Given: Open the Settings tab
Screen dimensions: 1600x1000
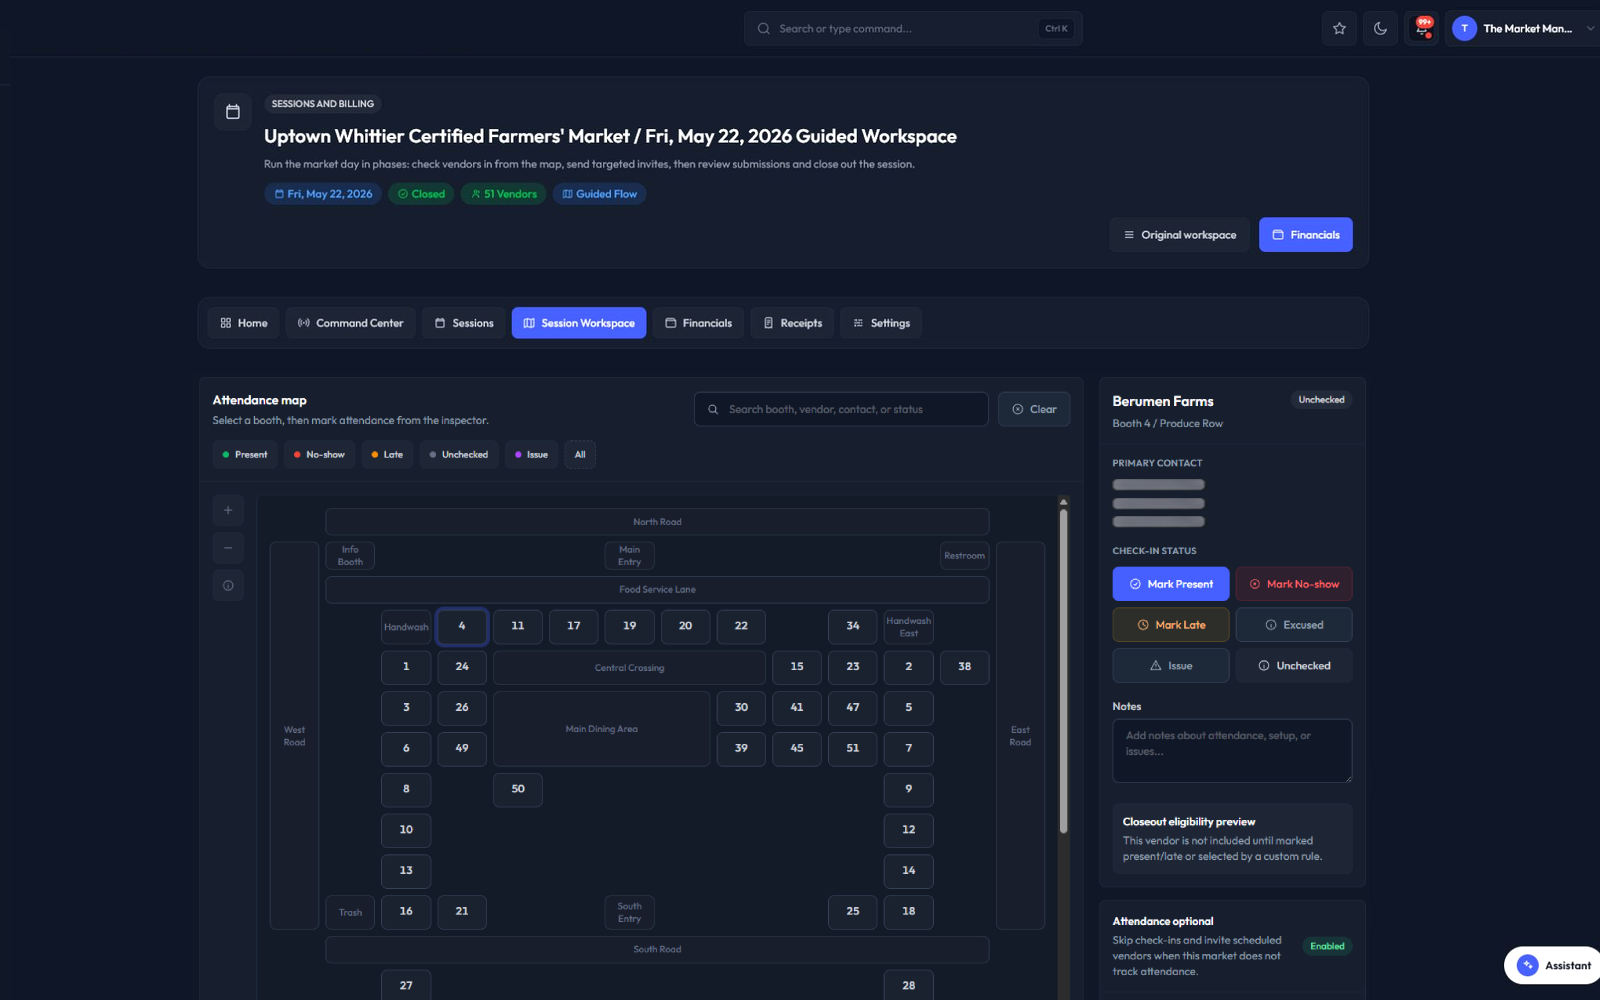Looking at the screenshot, I should click(x=881, y=323).
